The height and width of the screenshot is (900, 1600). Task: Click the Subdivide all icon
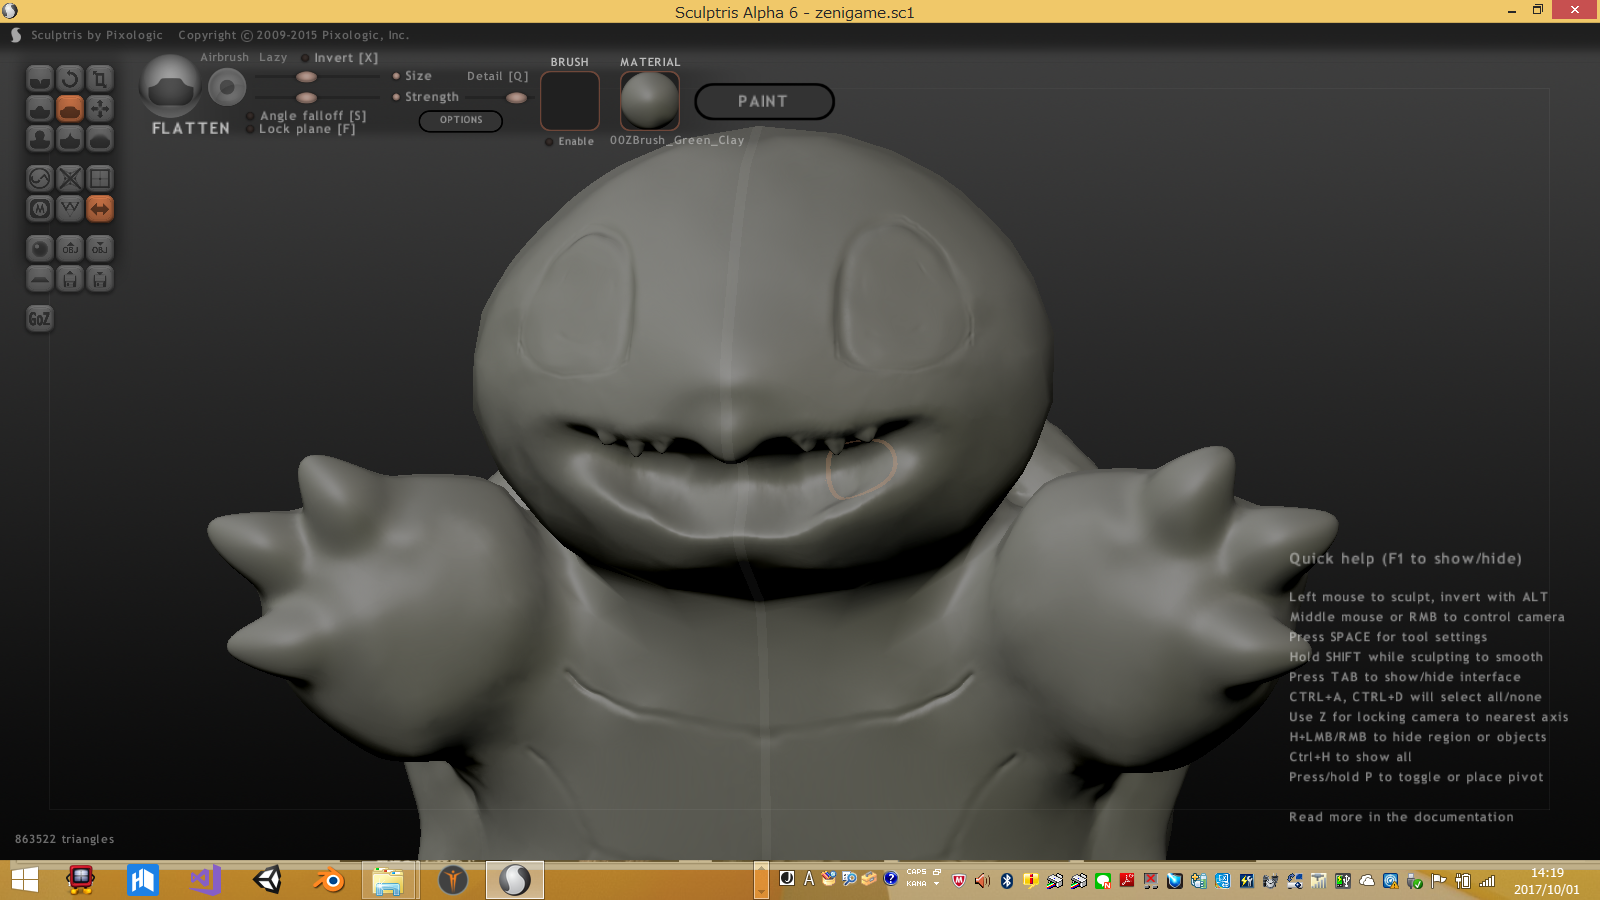pos(100,179)
